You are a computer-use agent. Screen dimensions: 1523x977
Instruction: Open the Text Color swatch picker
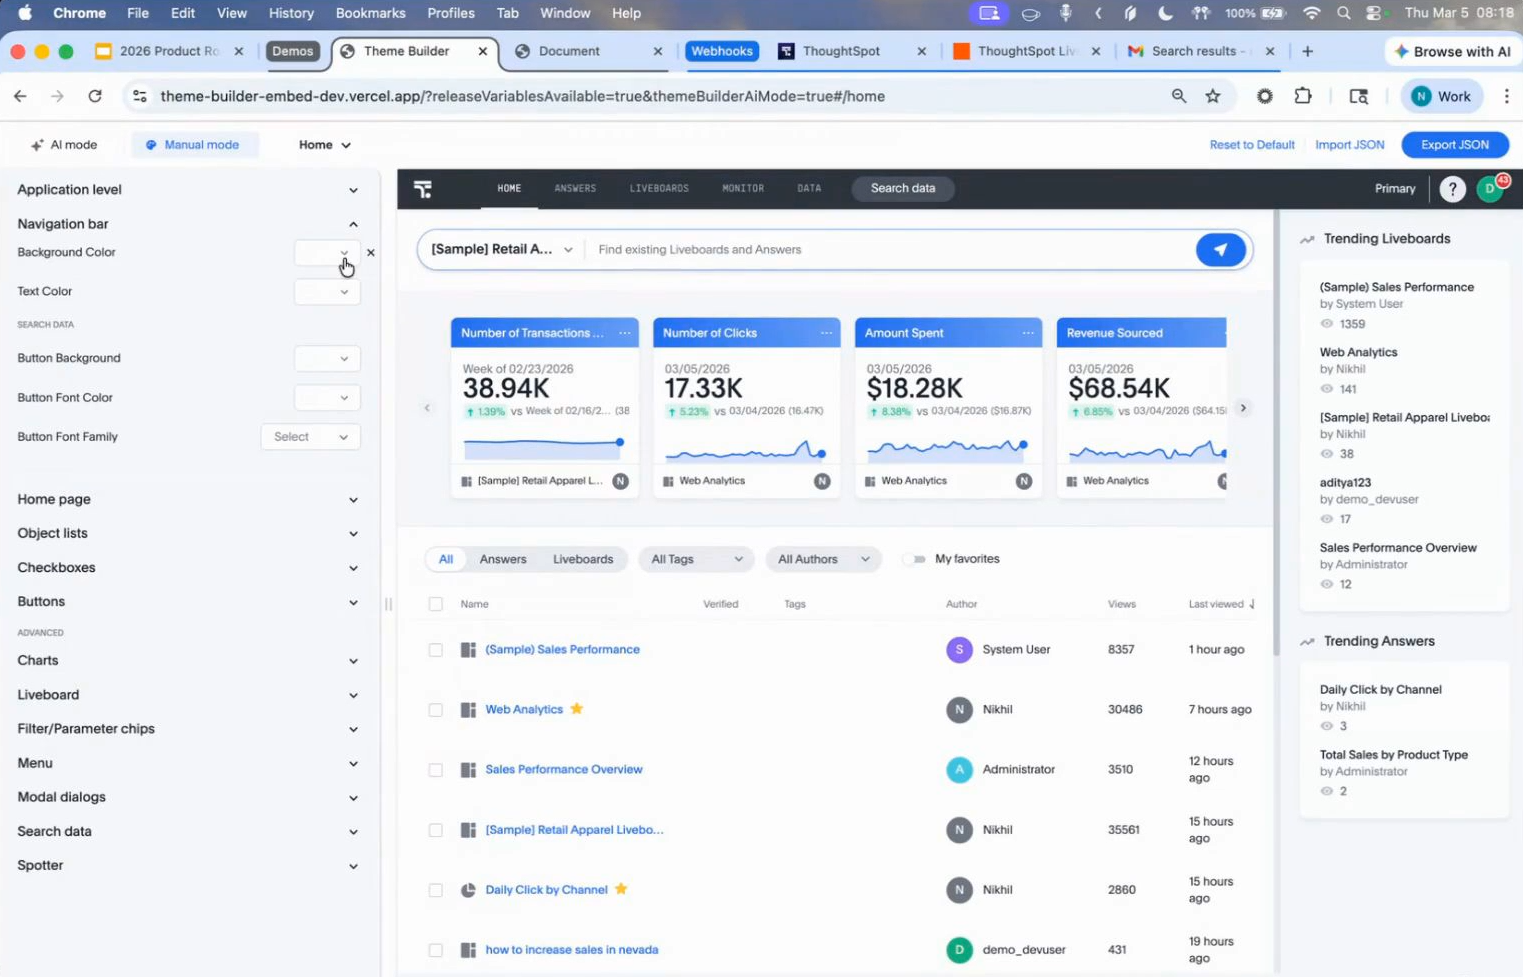click(x=327, y=292)
